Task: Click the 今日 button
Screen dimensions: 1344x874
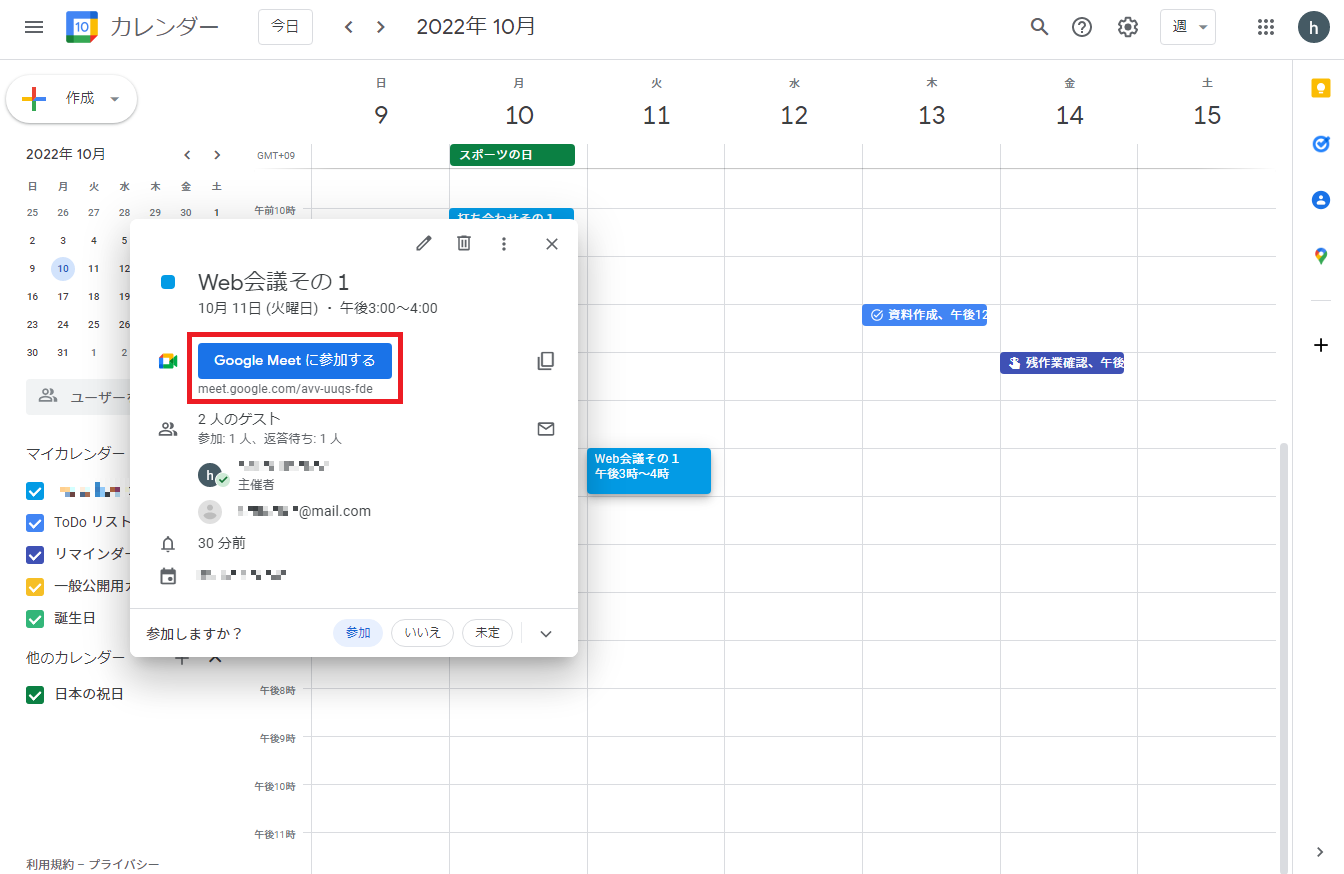Action: pyautogui.click(x=285, y=27)
